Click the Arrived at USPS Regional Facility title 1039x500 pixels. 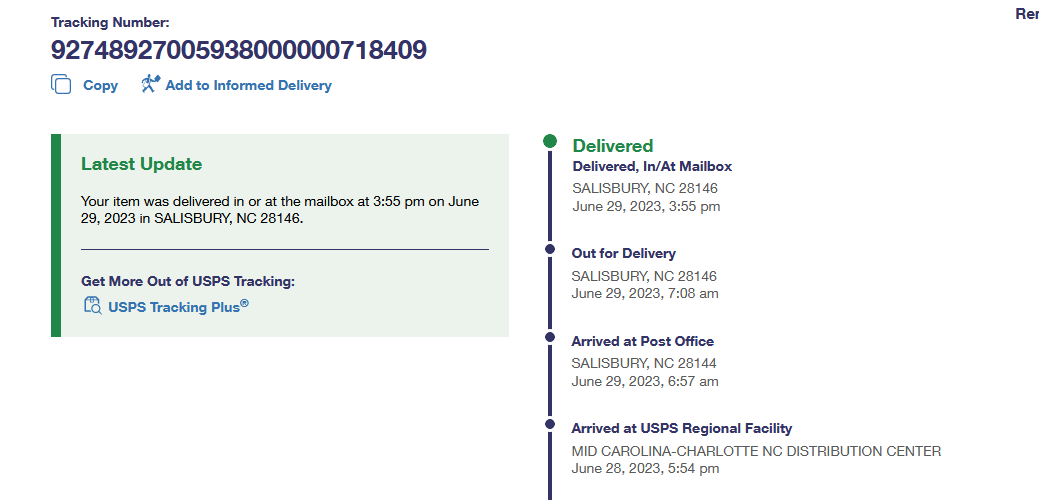pyautogui.click(x=681, y=429)
